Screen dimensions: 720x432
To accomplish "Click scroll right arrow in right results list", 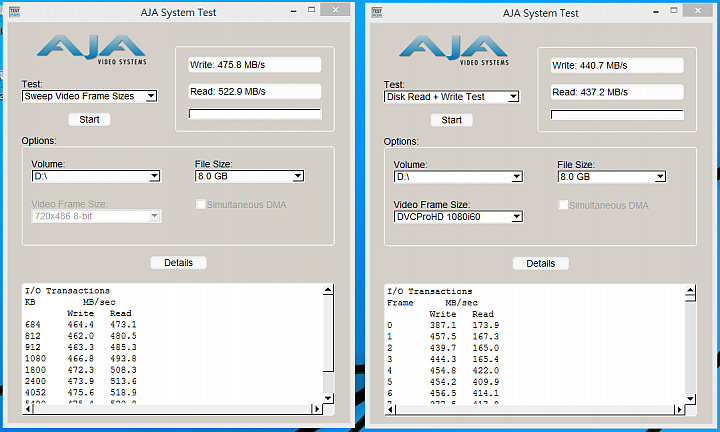I will click(678, 409).
